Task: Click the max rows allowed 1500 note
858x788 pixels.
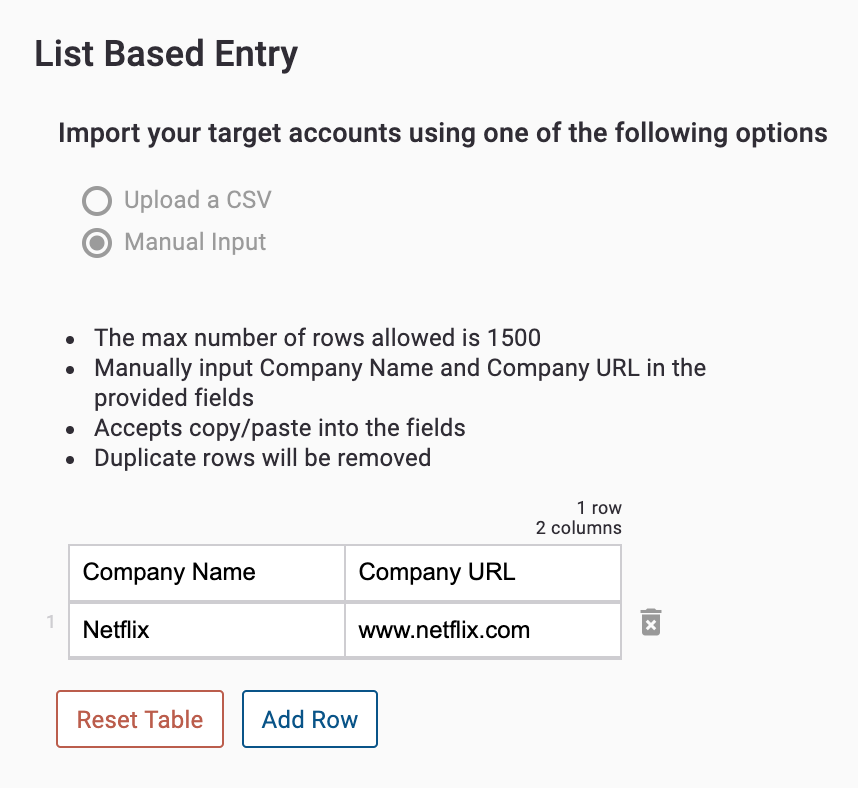Action: (317, 338)
